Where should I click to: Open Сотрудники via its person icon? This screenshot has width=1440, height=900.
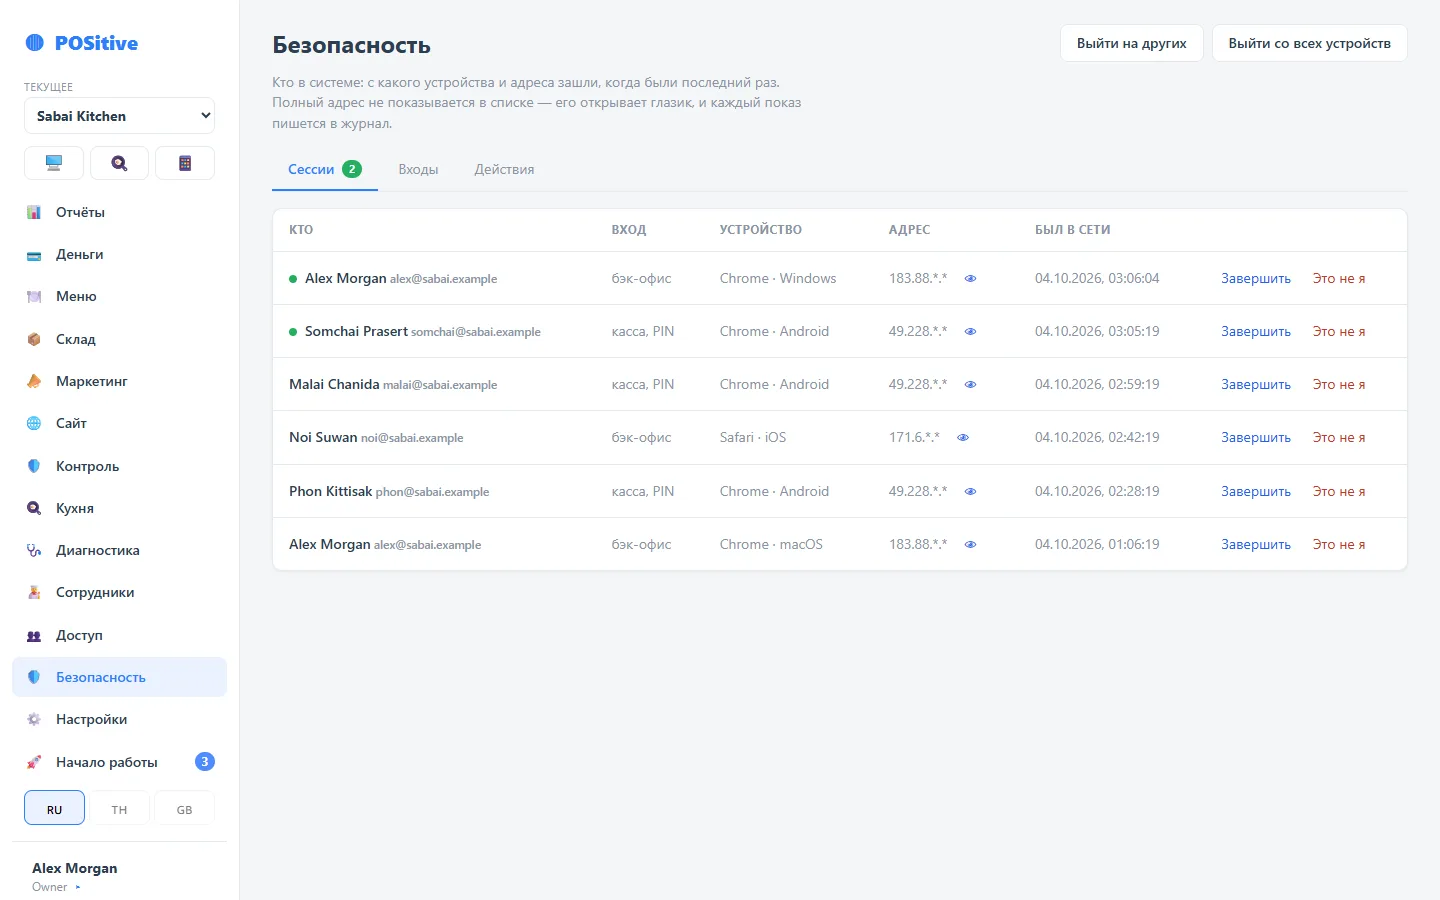34,592
